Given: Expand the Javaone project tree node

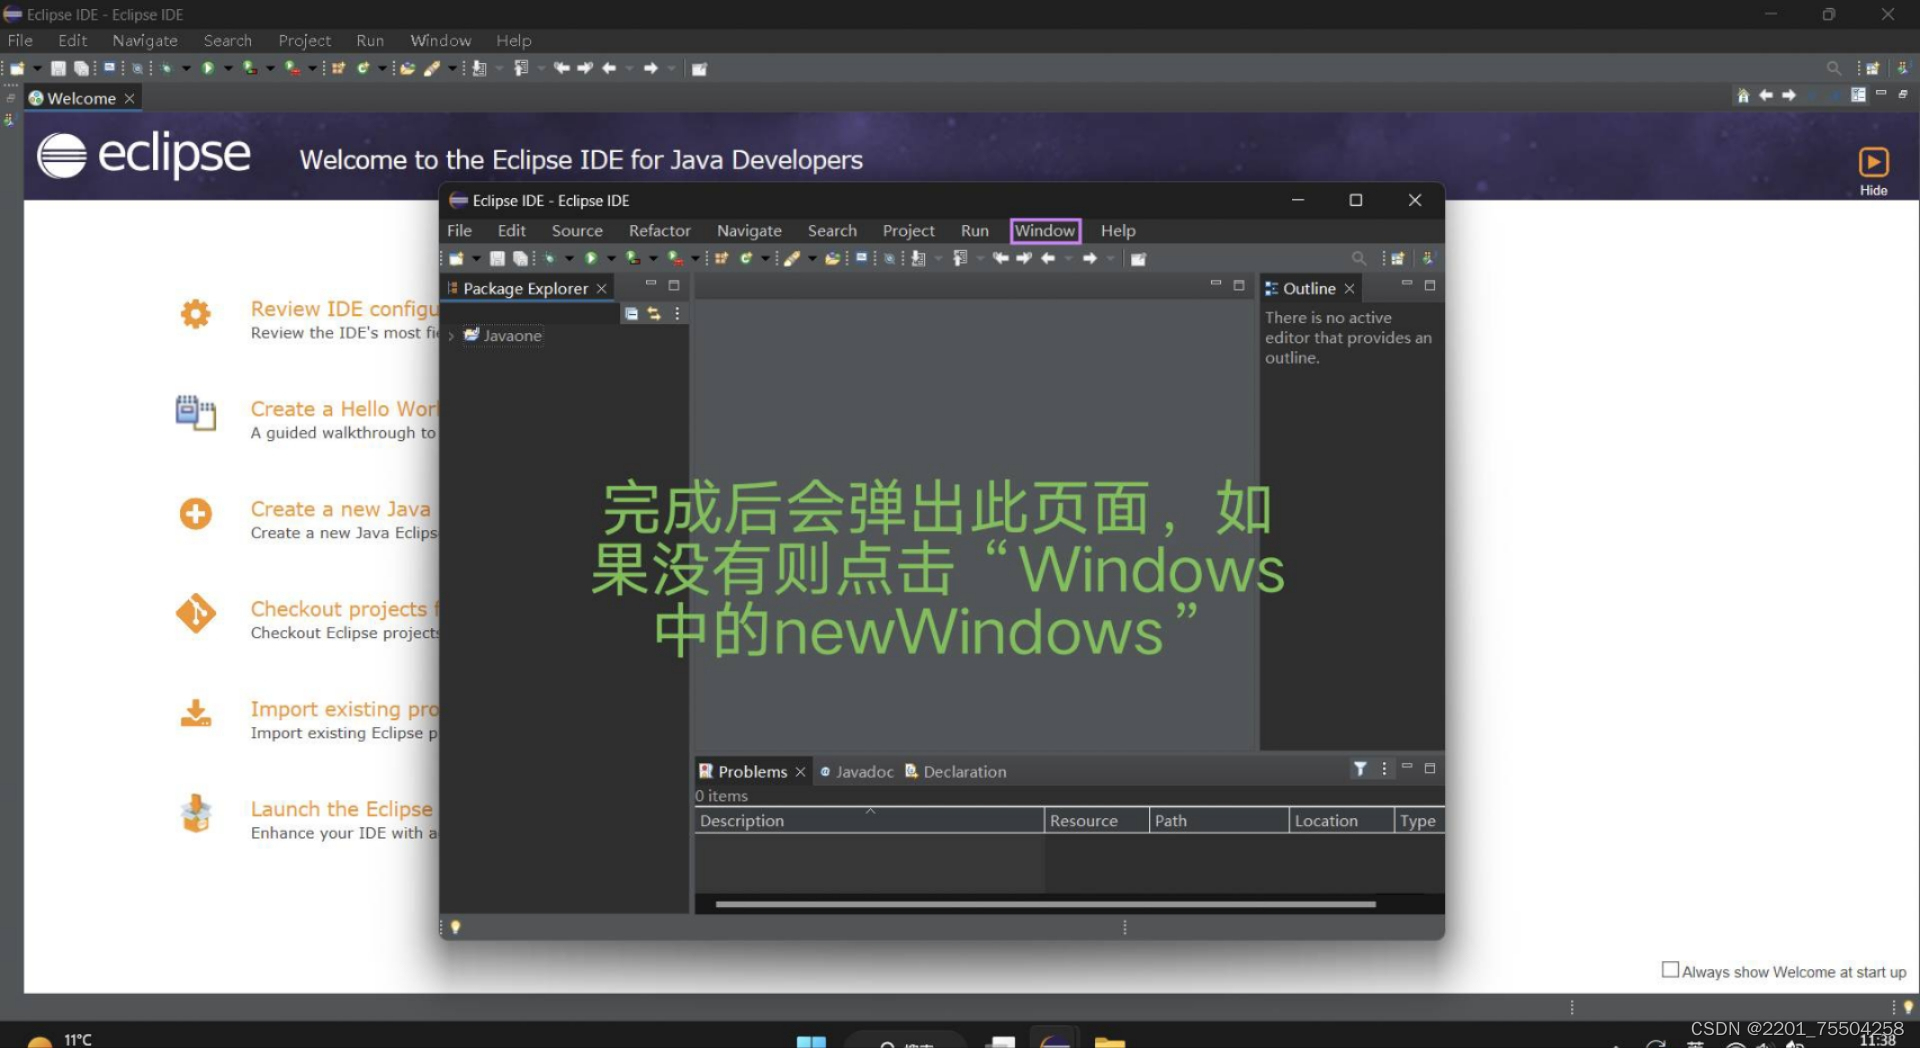Looking at the screenshot, I should pyautogui.click(x=452, y=336).
